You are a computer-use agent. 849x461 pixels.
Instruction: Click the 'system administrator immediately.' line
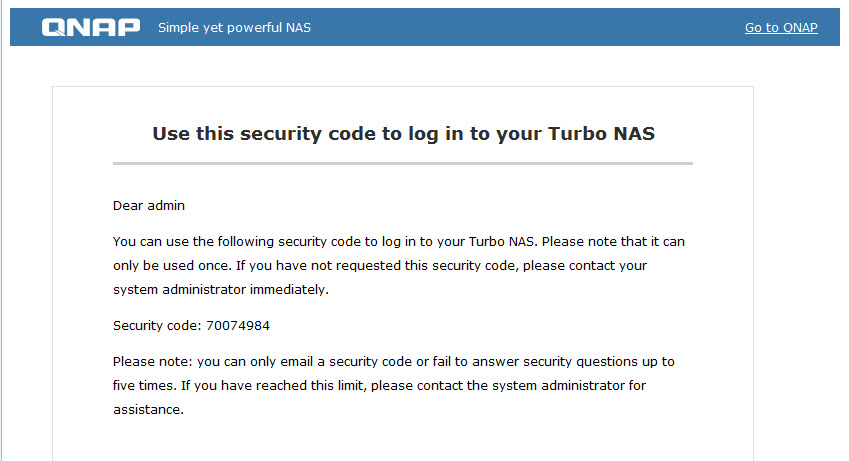(x=220, y=290)
